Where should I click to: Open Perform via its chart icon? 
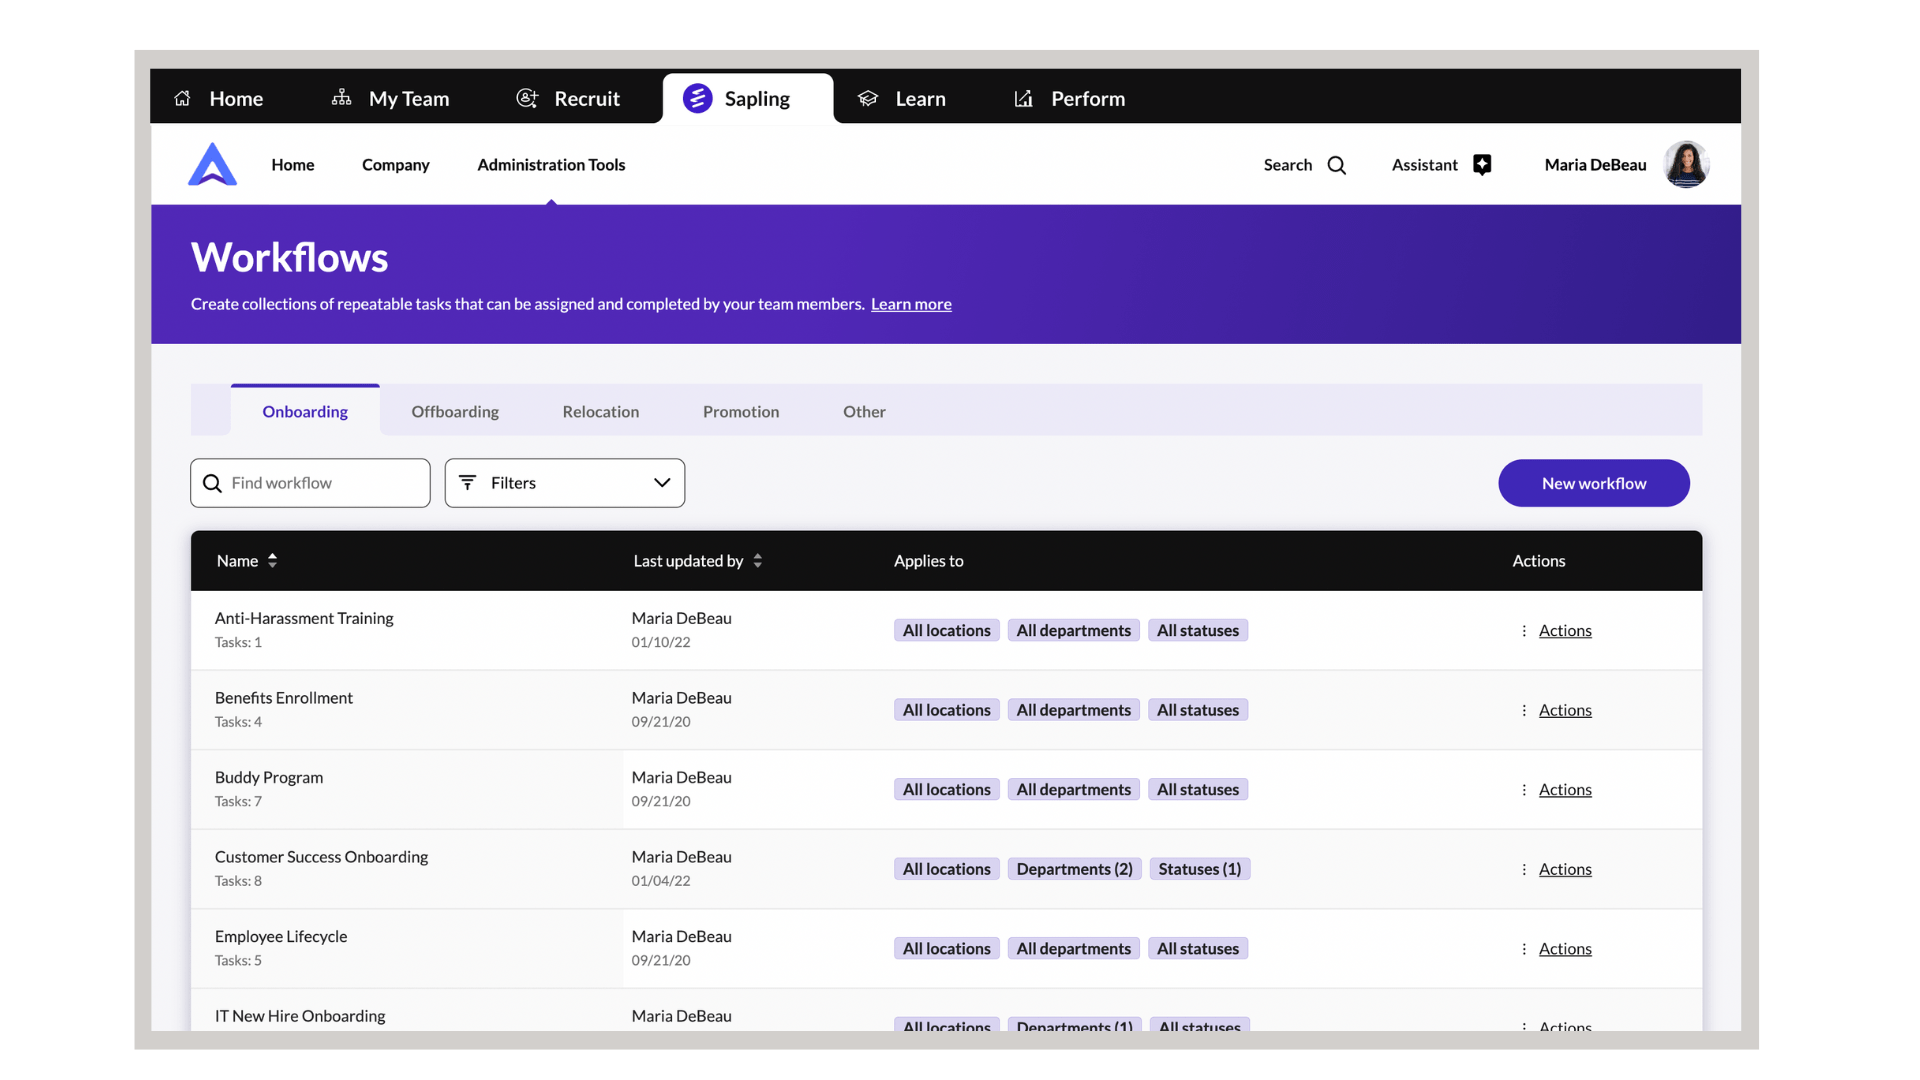(x=1023, y=98)
